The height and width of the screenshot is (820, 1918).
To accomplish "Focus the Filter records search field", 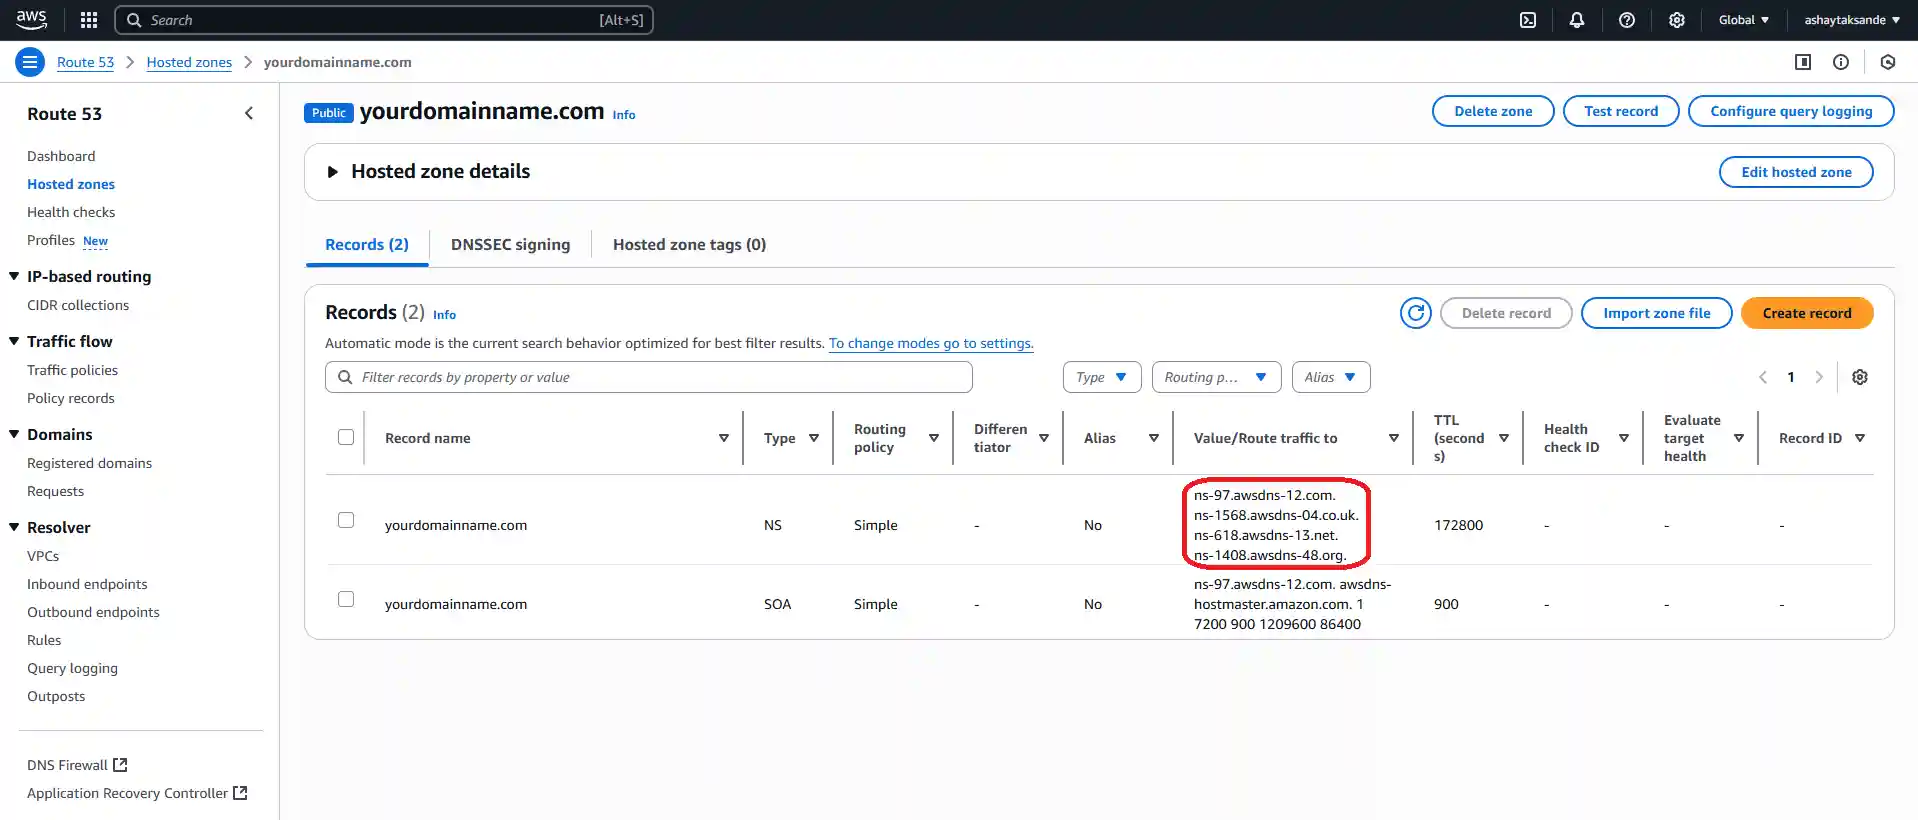I will point(649,377).
